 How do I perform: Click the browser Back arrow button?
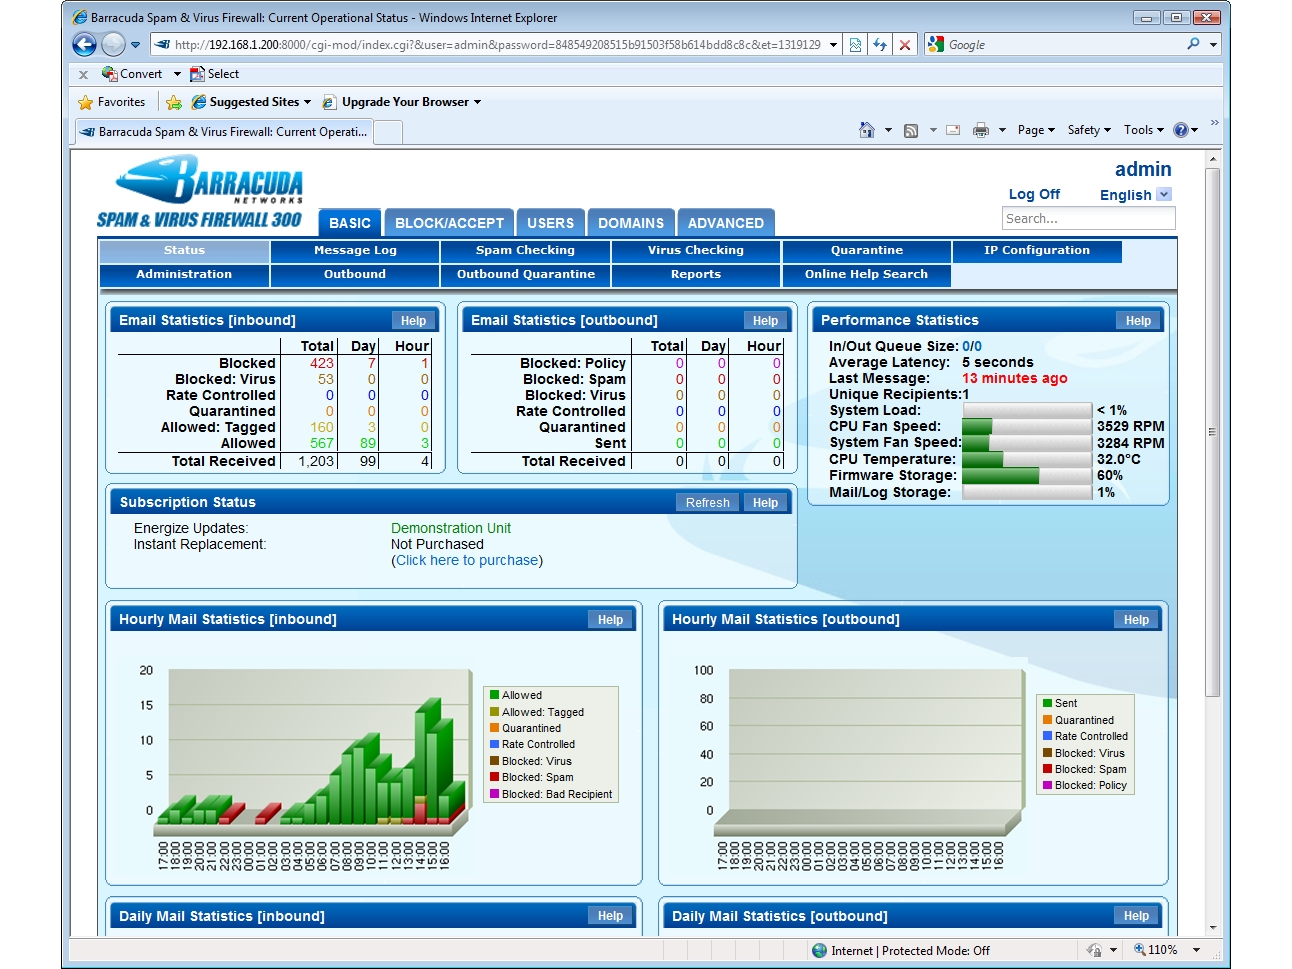(85, 44)
